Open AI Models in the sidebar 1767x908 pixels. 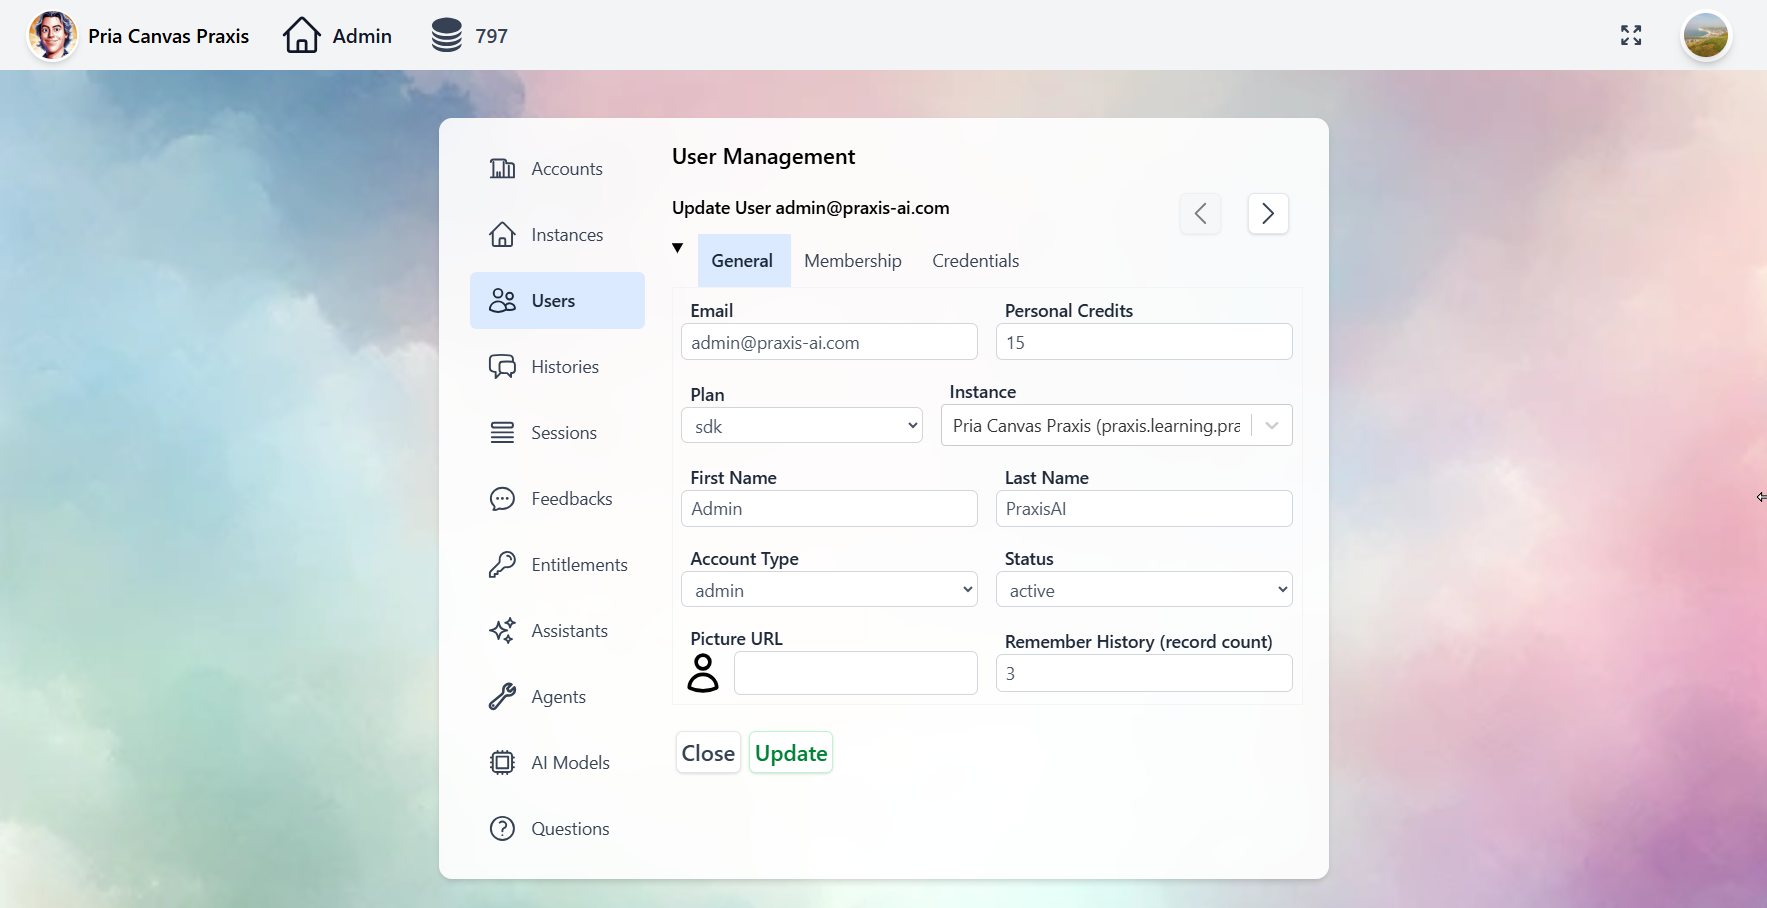pyautogui.click(x=557, y=762)
